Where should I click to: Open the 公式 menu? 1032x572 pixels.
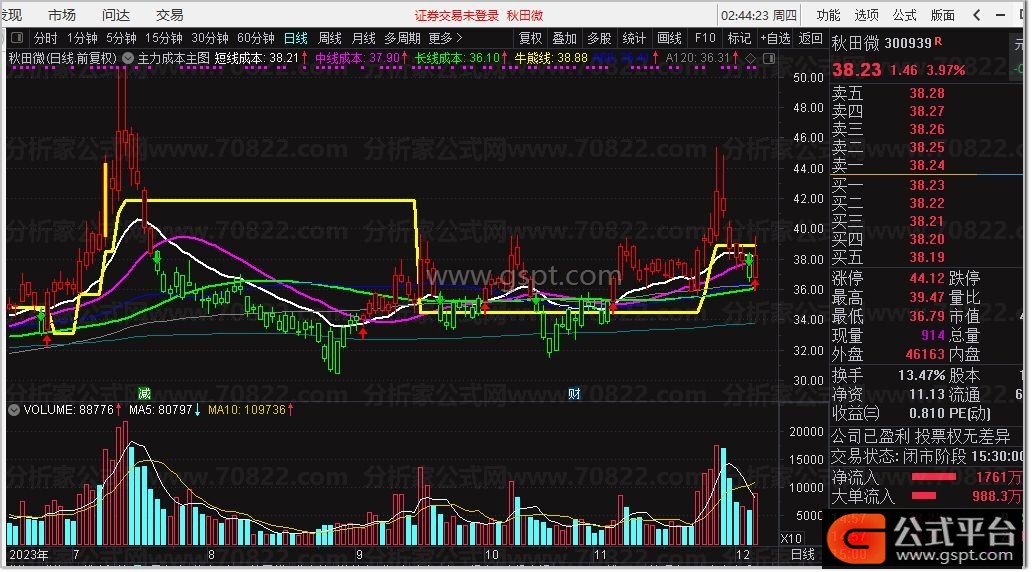(904, 14)
